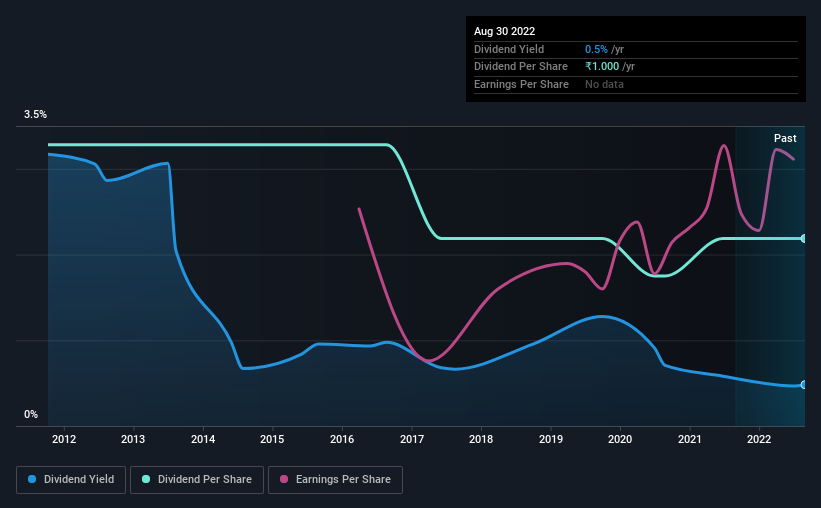Click the 3.5% y-axis label
The height and width of the screenshot is (508, 821).
pos(35,115)
